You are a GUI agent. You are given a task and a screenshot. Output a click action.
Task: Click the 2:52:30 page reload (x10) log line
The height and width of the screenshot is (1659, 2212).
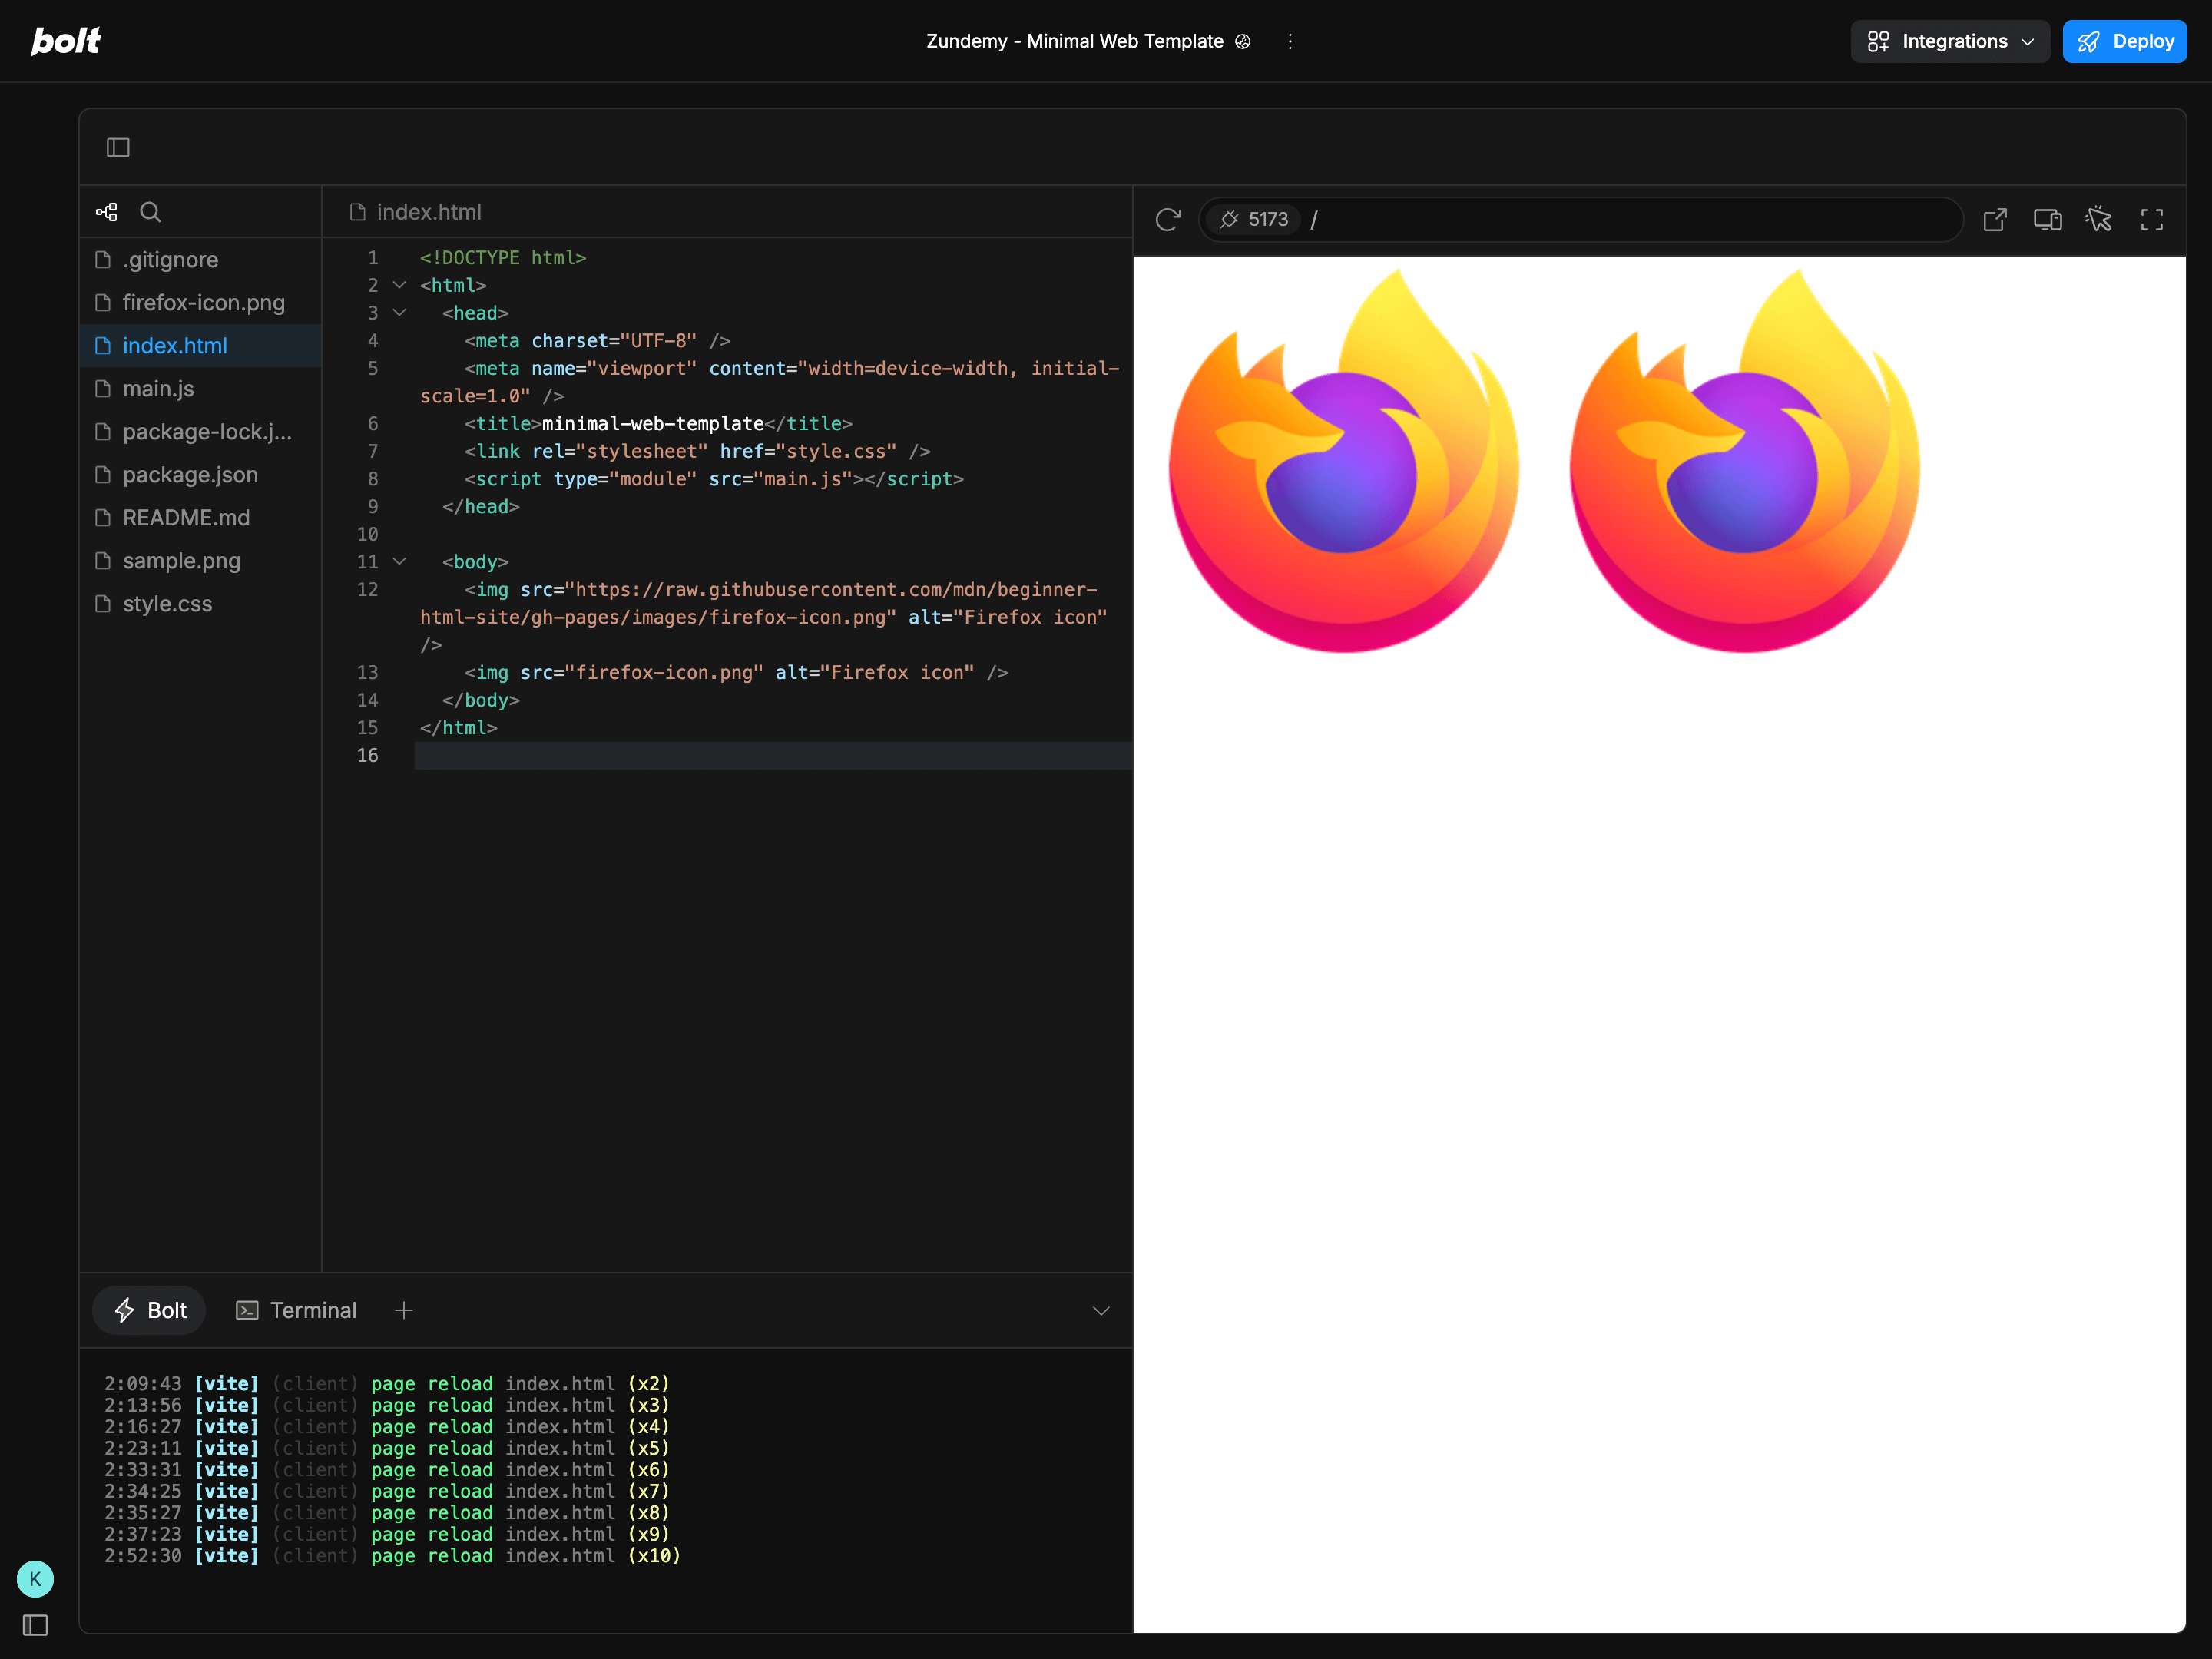392,1556
